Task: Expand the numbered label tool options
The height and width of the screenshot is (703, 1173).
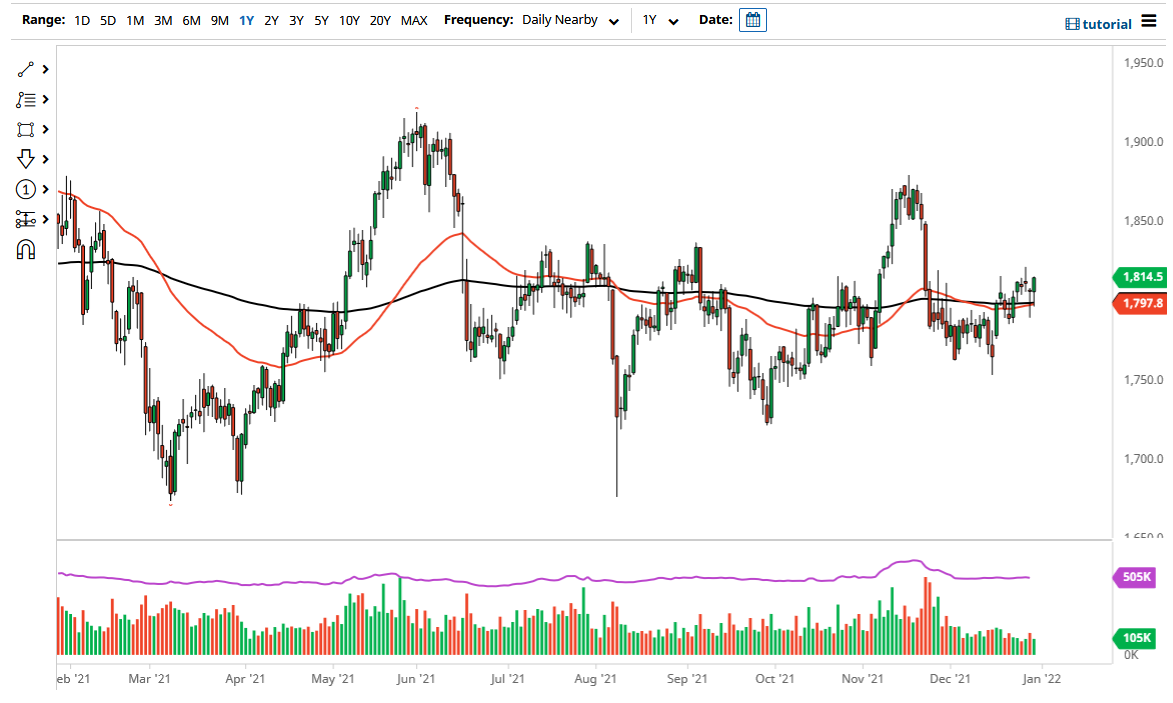Action: click(46, 189)
